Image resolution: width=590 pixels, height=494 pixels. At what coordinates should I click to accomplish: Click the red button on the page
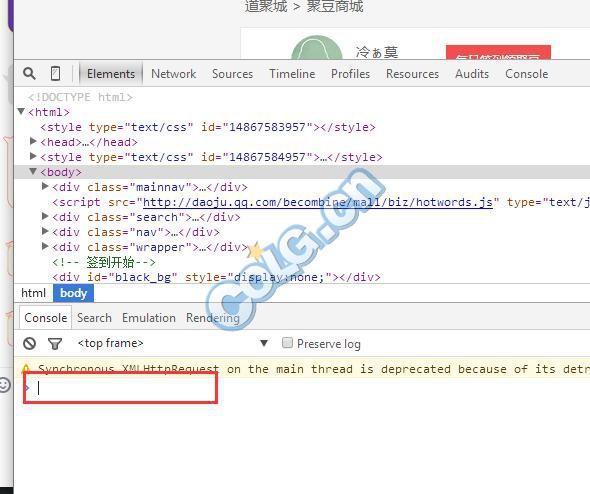tap(498, 52)
